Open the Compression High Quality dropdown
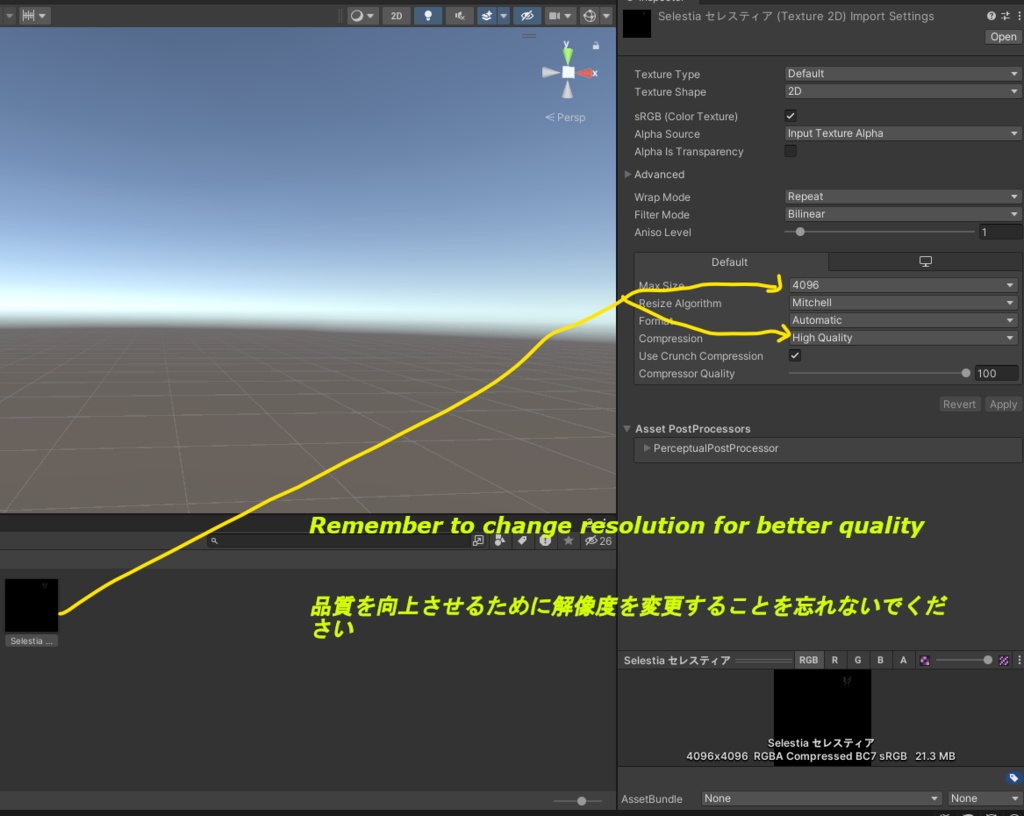 pyautogui.click(x=903, y=338)
